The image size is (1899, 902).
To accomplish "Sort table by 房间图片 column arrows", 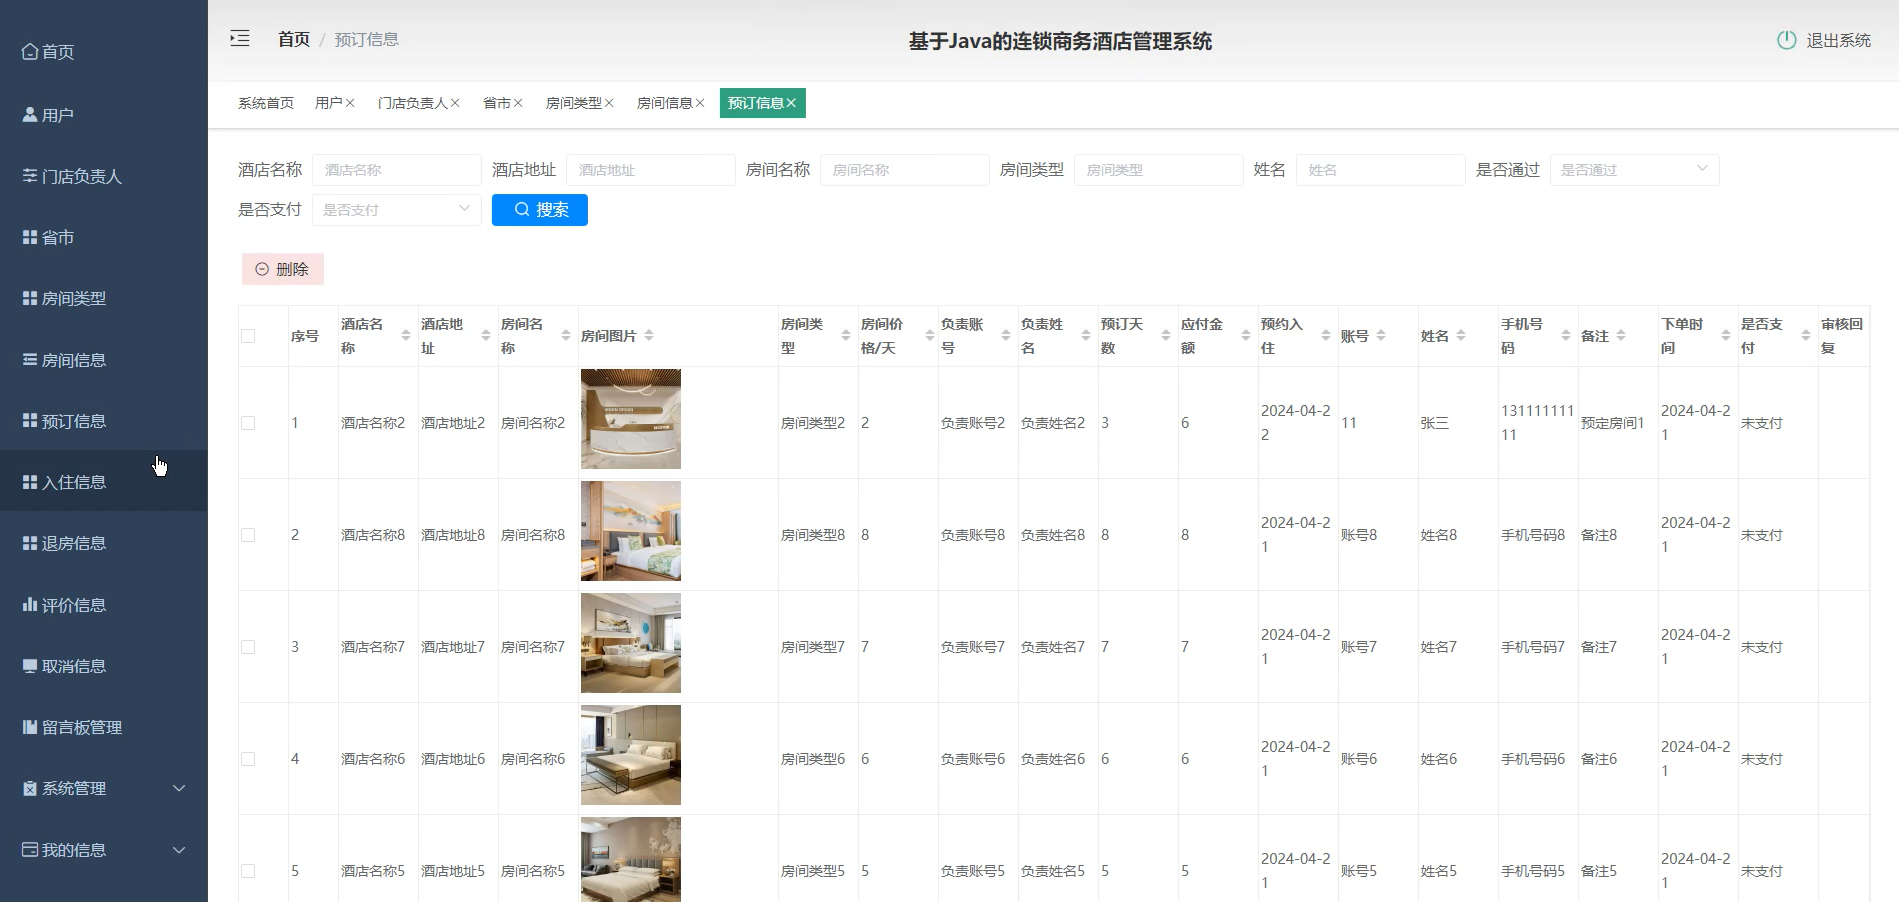I will [x=649, y=336].
